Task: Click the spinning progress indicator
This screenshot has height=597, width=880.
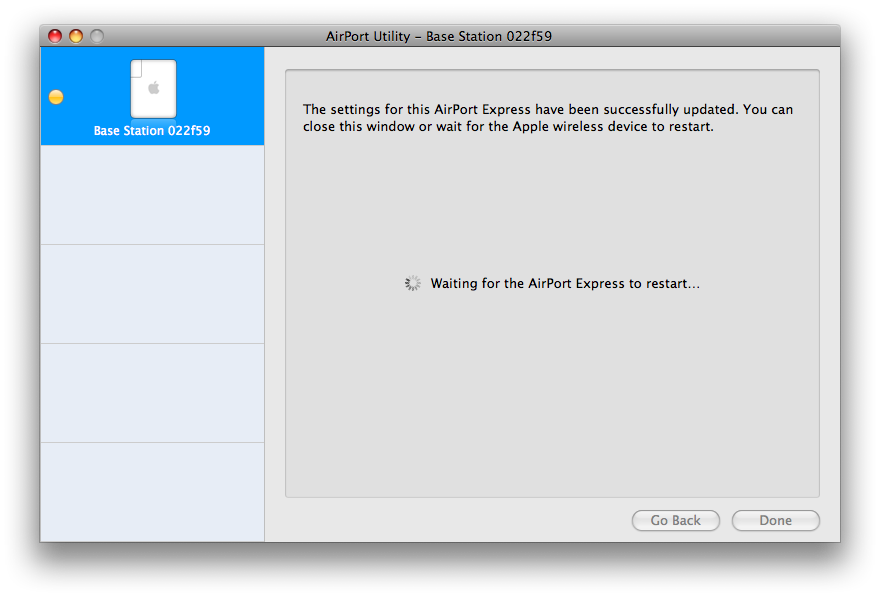Action: pyautogui.click(x=412, y=284)
